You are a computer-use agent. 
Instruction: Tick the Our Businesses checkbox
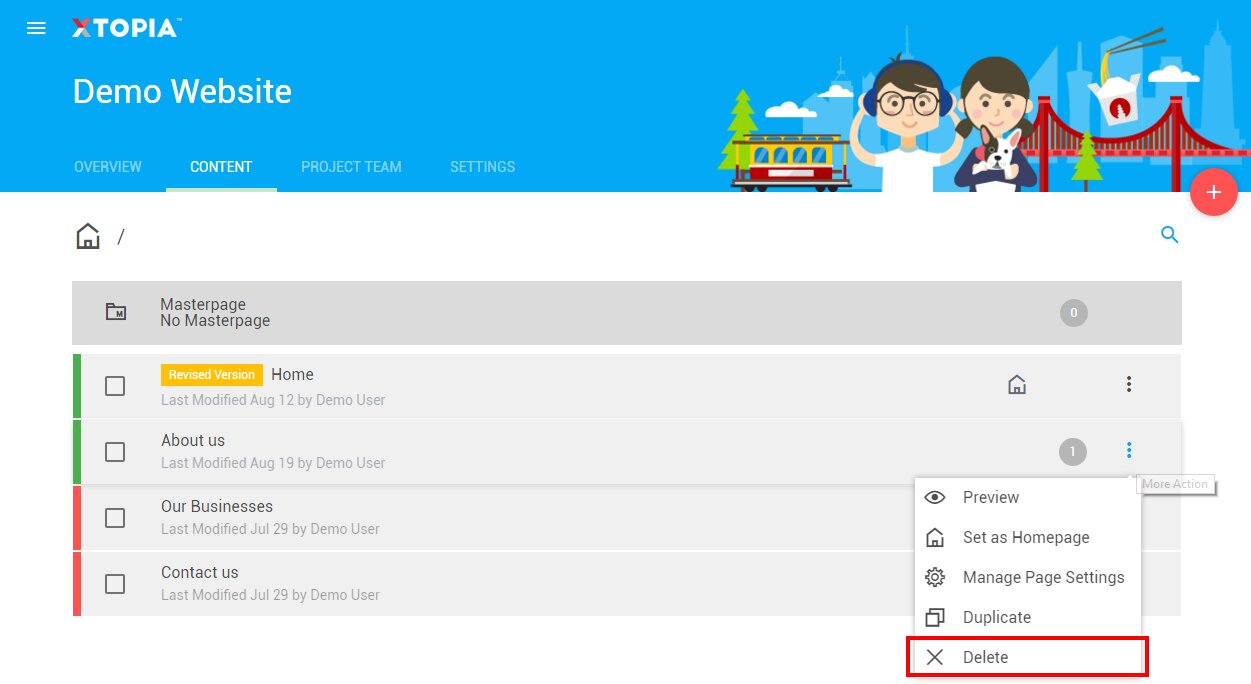115,518
